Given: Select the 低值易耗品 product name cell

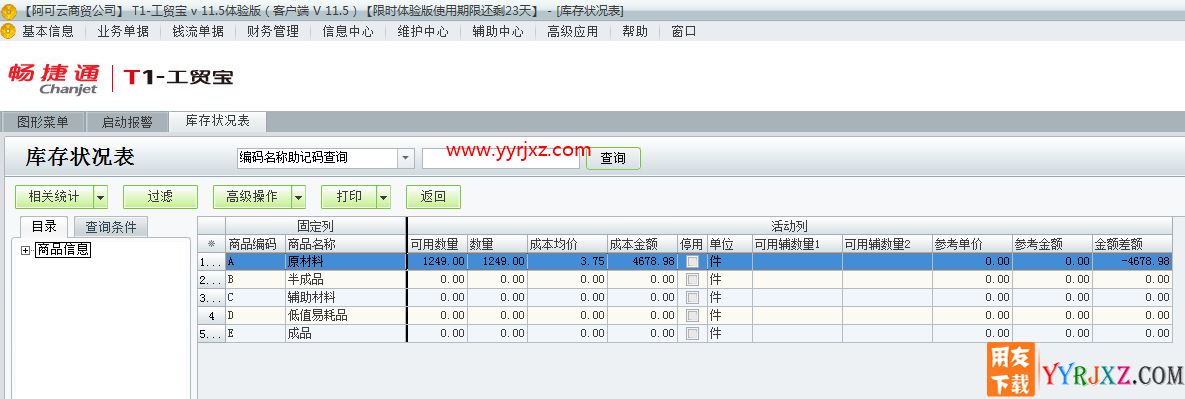Looking at the screenshot, I should point(345,315).
